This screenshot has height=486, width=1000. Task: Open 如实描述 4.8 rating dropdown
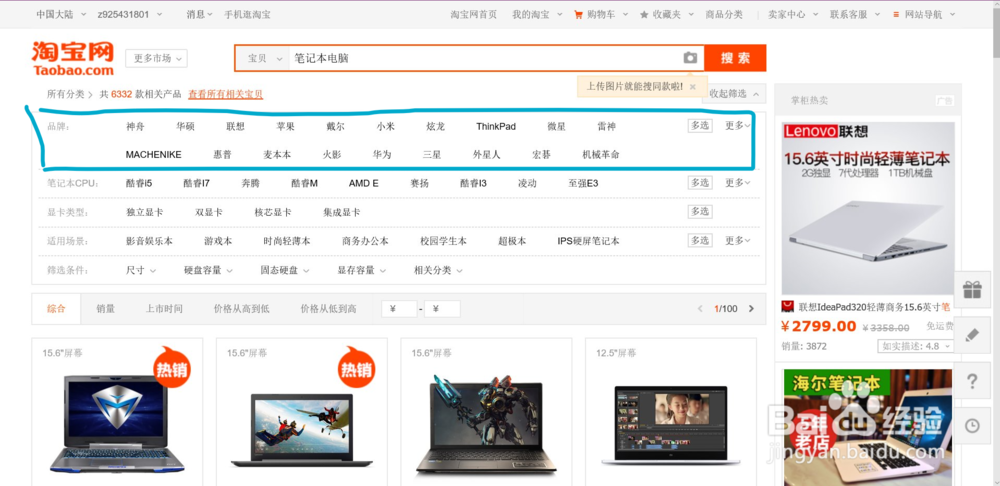916,346
